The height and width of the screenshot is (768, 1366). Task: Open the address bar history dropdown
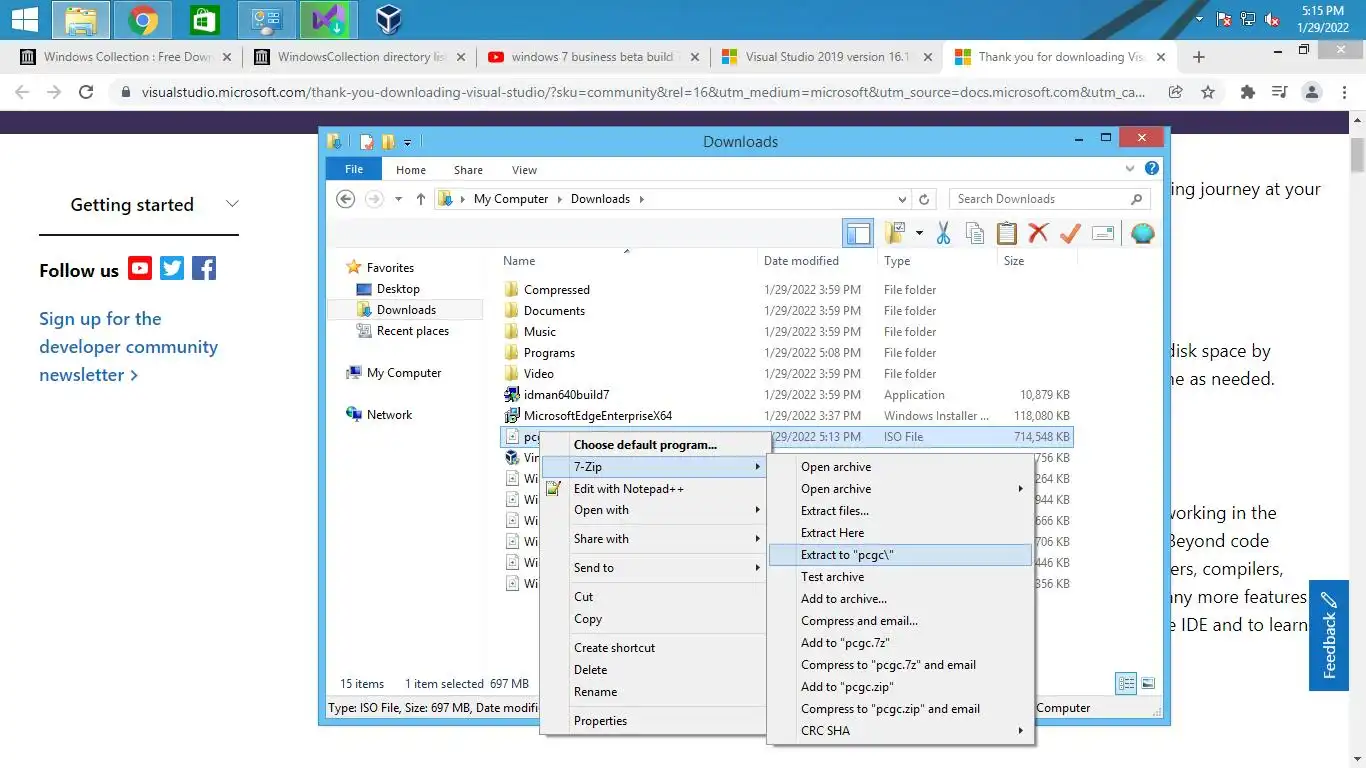[902, 199]
